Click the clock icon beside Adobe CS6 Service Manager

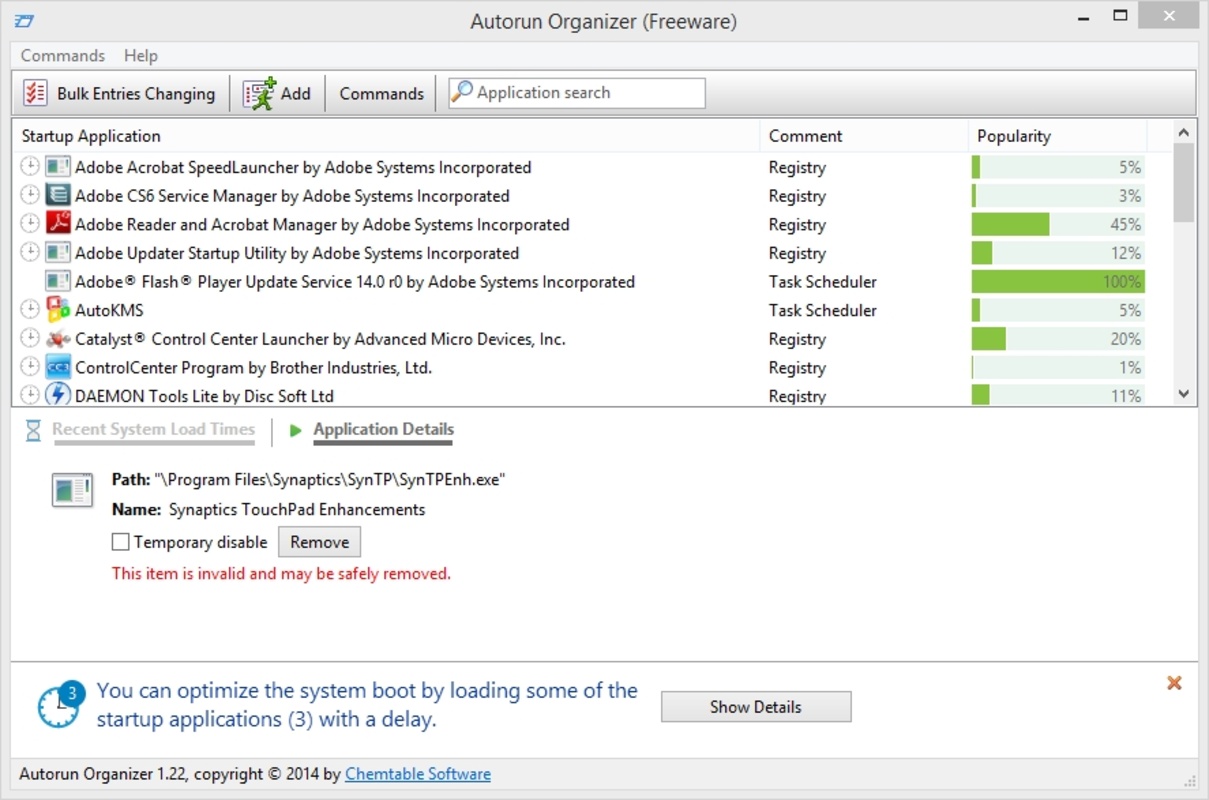click(30, 195)
